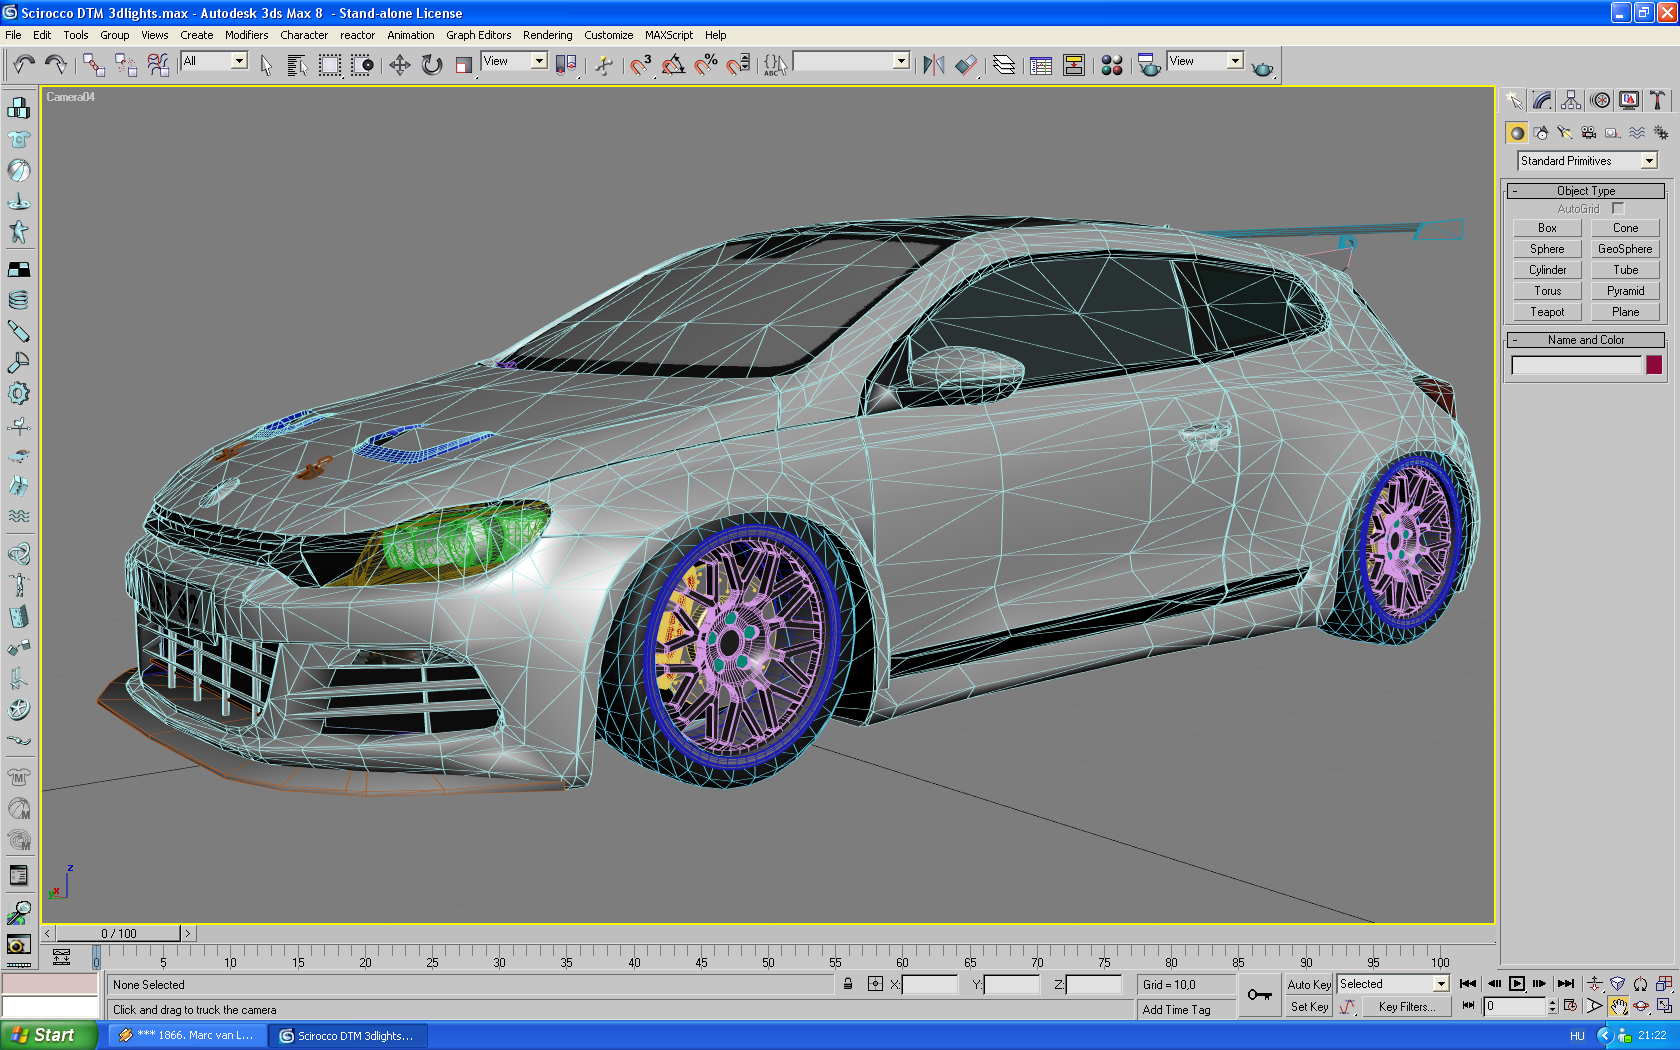The width and height of the screenshot is (1680, 1050).
Task: Click the Edit Named Selection Sets icon
Action: (776, 65)
